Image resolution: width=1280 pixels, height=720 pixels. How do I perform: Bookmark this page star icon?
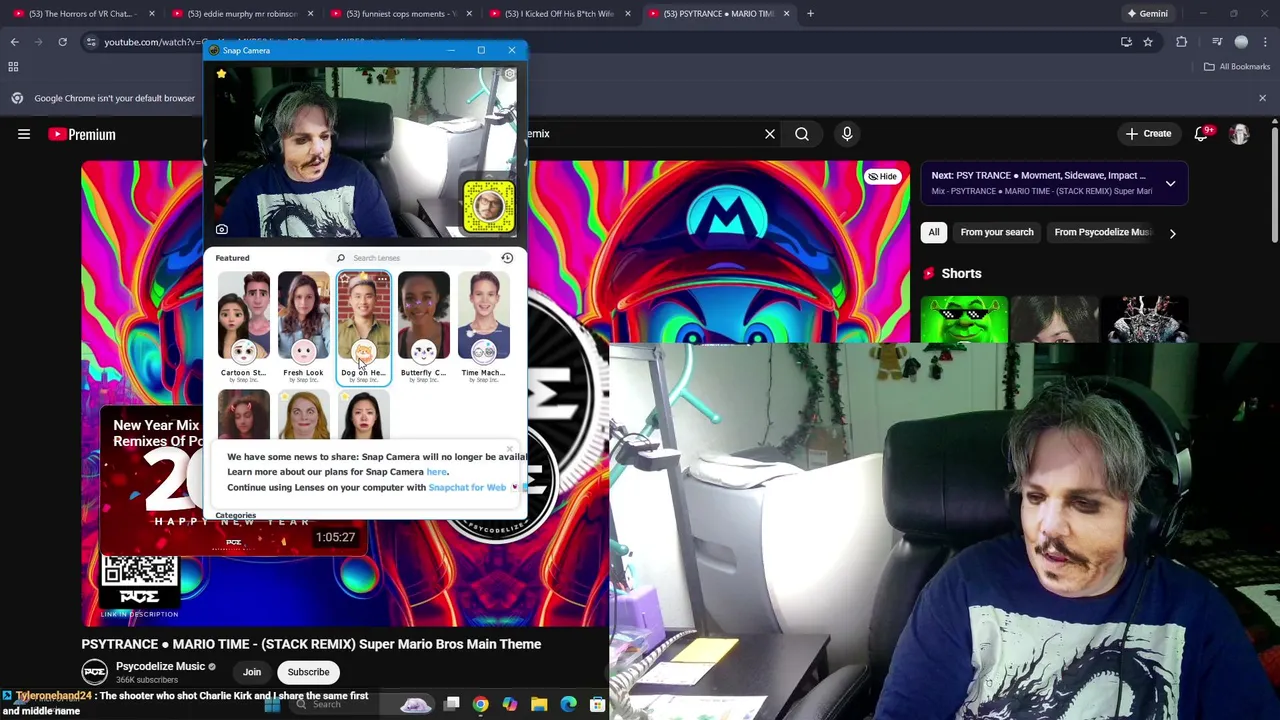(1148, 42)
